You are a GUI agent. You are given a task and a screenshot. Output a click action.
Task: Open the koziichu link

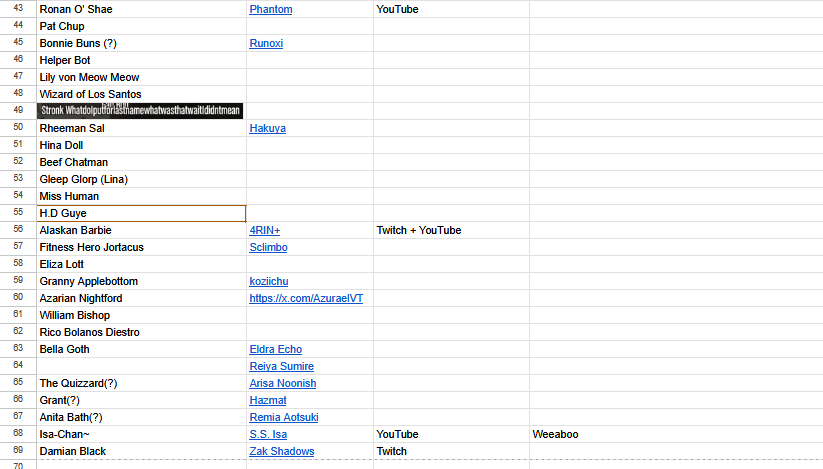pyautogui.click(x=269, y=281)
